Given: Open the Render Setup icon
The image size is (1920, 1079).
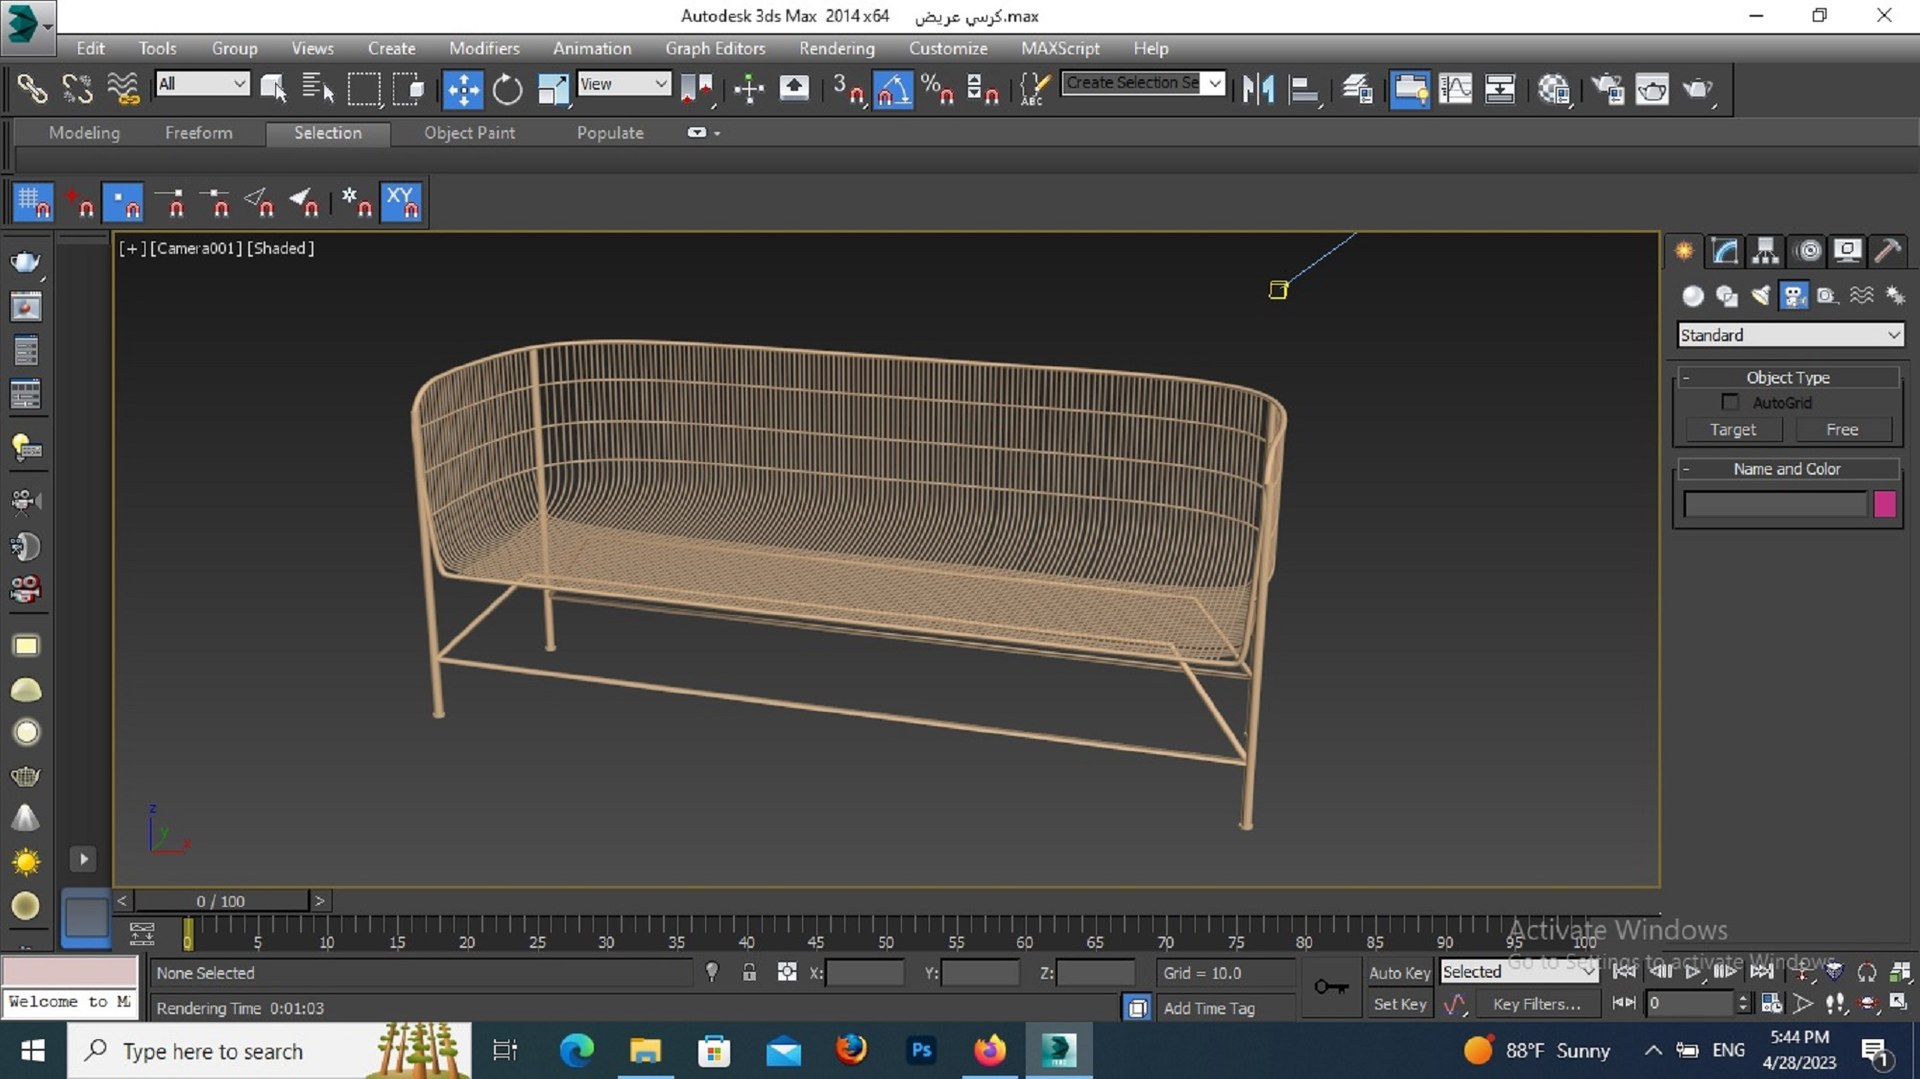Looking at the screenshot, I should 1607,89.
